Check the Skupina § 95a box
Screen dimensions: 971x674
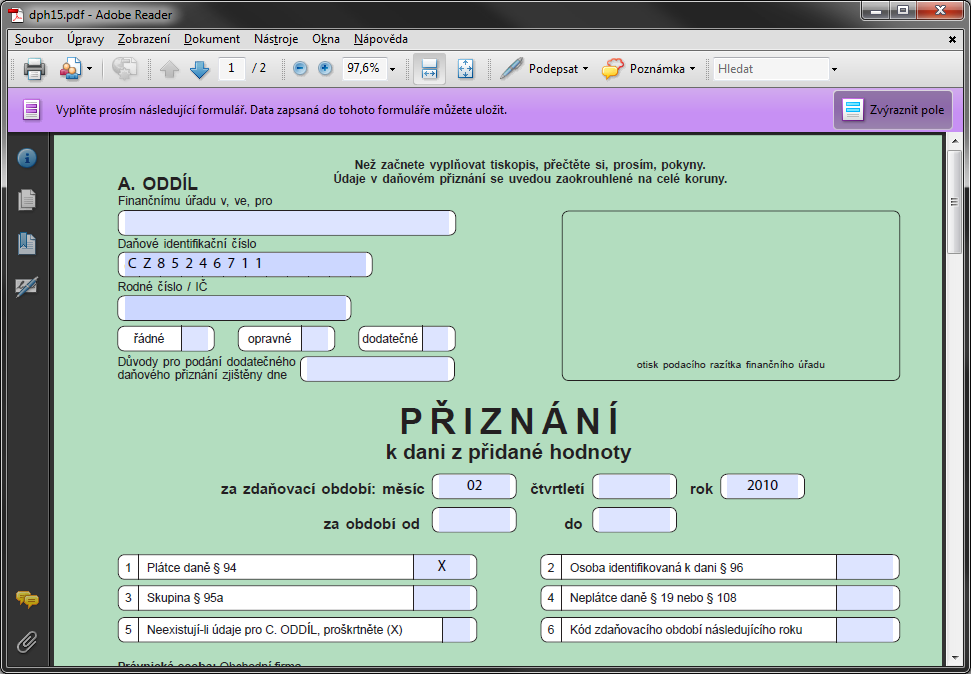coord(444,598)
